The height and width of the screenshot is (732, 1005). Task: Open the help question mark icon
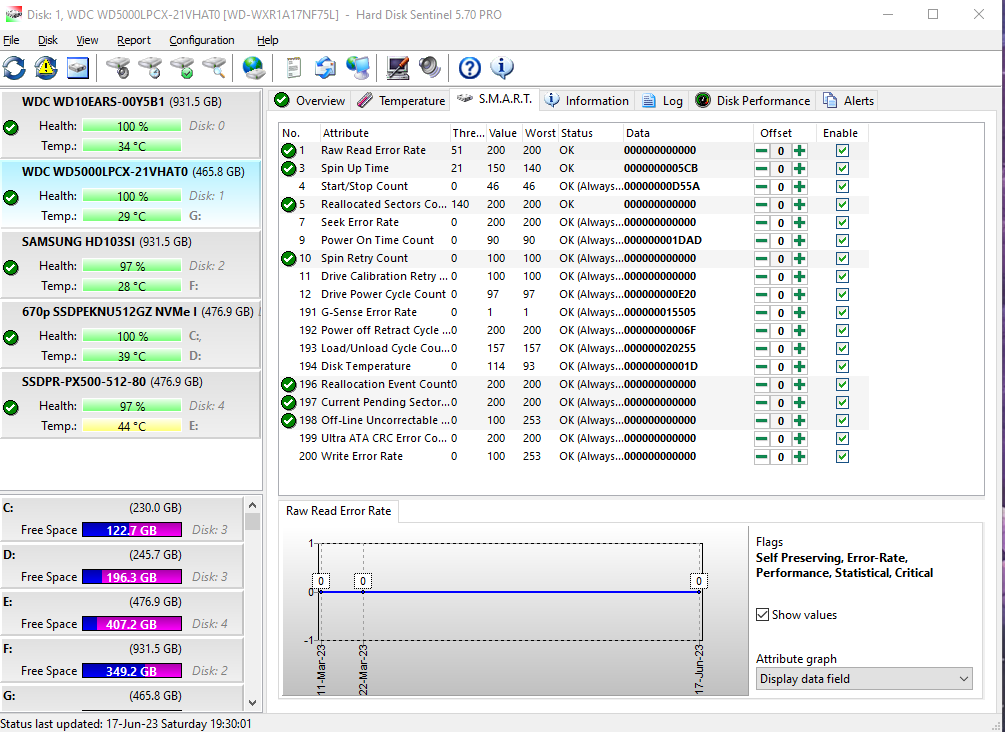point(470,67)
